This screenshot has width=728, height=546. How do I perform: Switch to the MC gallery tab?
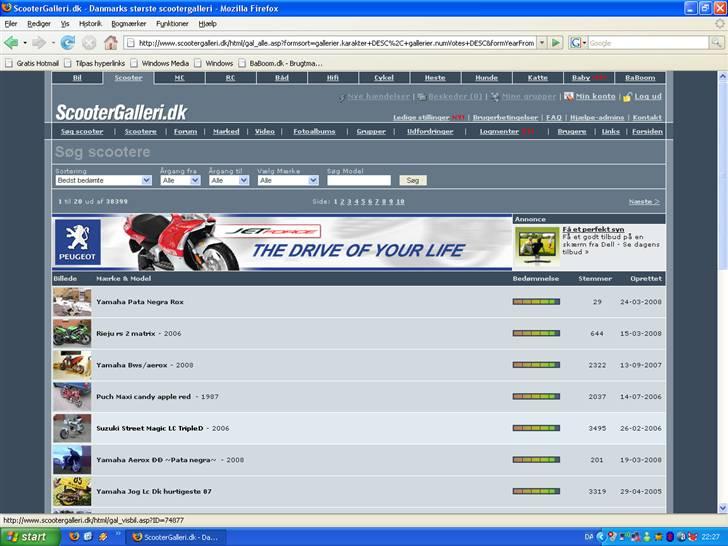tap(180, 77)
